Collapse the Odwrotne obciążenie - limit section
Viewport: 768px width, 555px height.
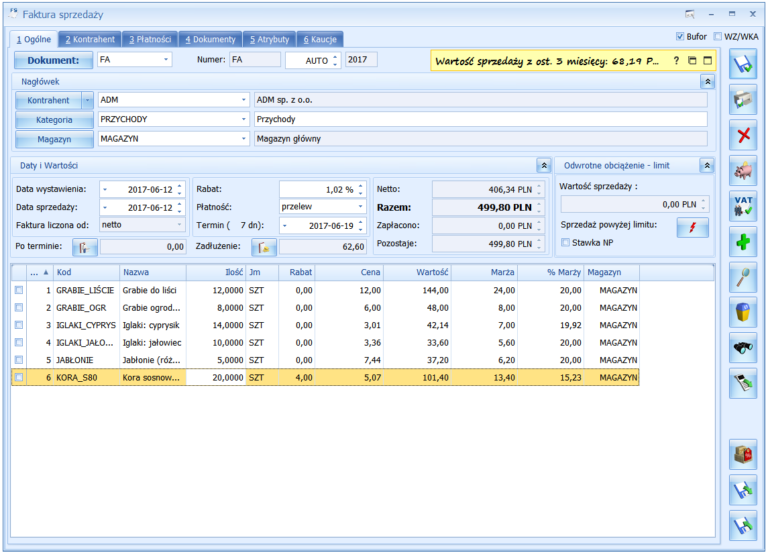click(x=707, y=166)
